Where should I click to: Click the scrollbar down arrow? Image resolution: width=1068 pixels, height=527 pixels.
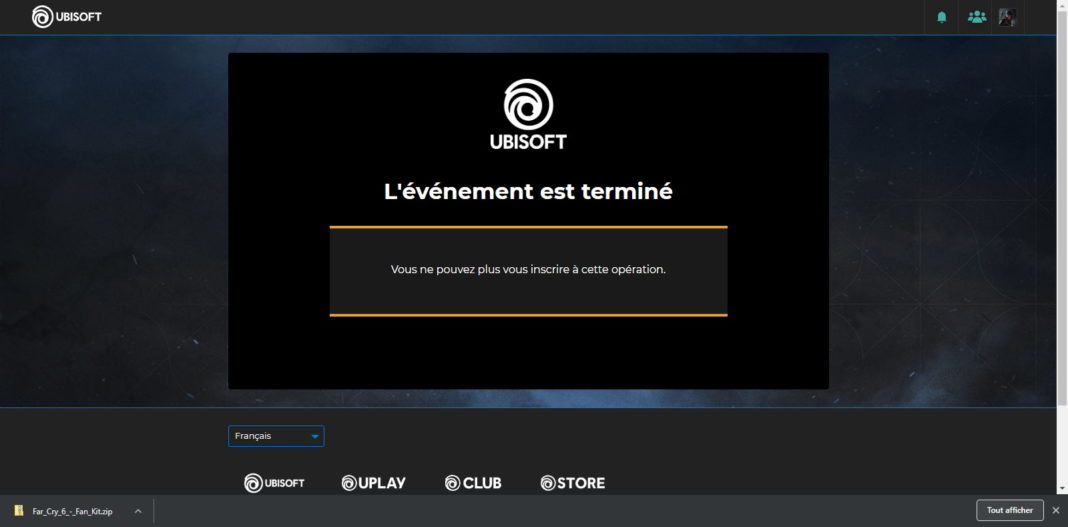[x=1062, y=488]
